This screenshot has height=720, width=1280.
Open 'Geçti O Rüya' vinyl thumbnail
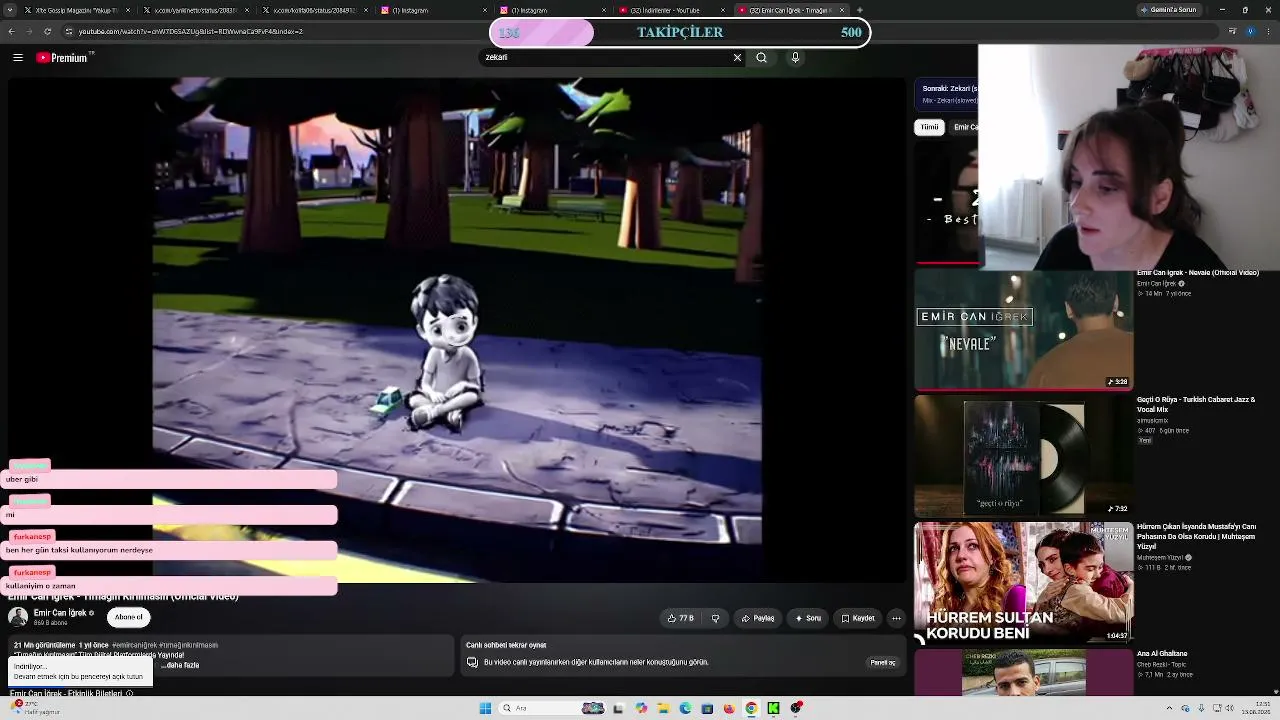pyautogui.click(x=1023, y=456)
